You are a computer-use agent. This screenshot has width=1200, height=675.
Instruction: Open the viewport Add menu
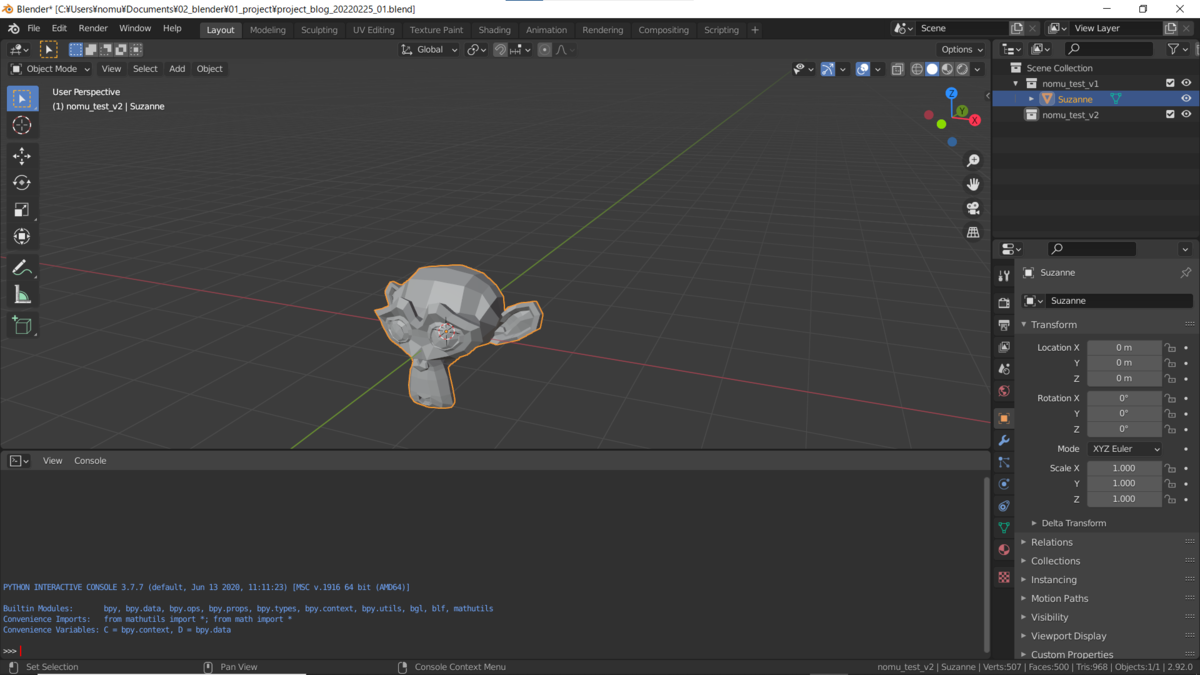[x=177, y=69]
